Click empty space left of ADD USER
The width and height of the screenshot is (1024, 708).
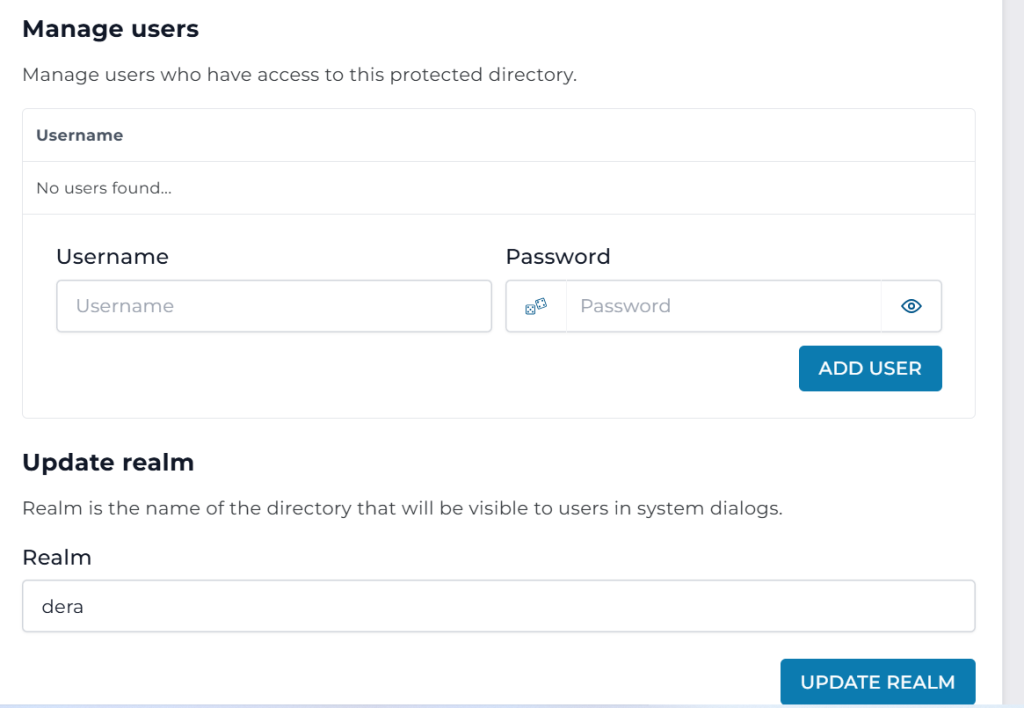coord(420,369)
